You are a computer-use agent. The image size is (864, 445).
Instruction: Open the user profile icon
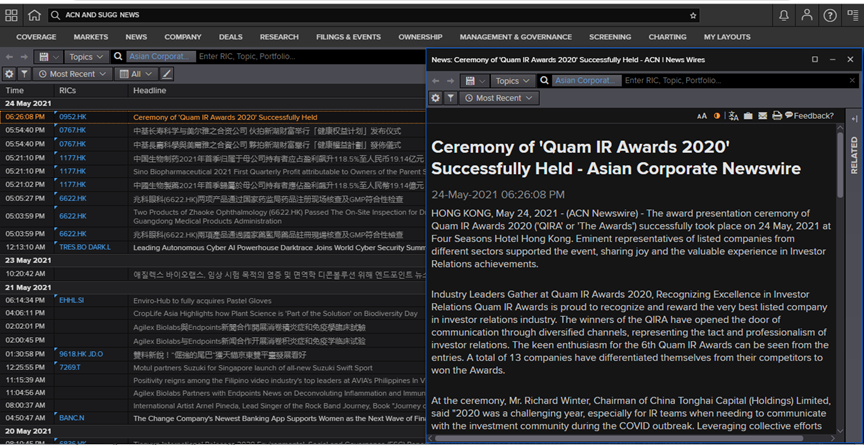(807, 15)
